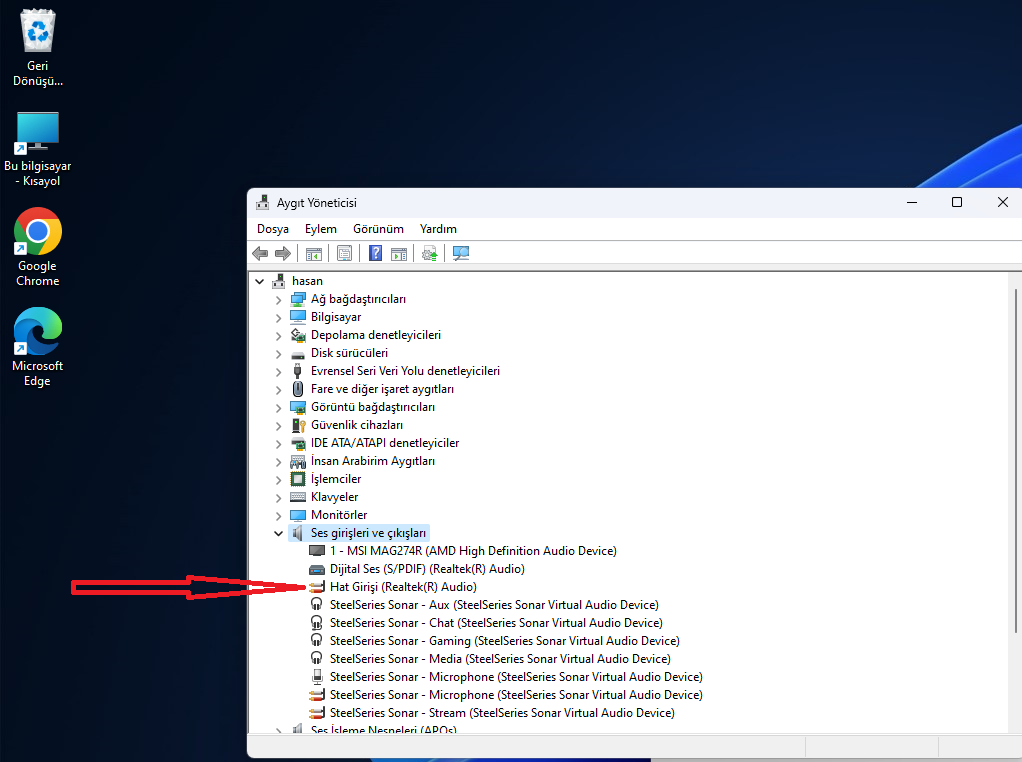
Task: Select SteelSeries Sonar - Chat device
Action: click(x=496, y=623)
